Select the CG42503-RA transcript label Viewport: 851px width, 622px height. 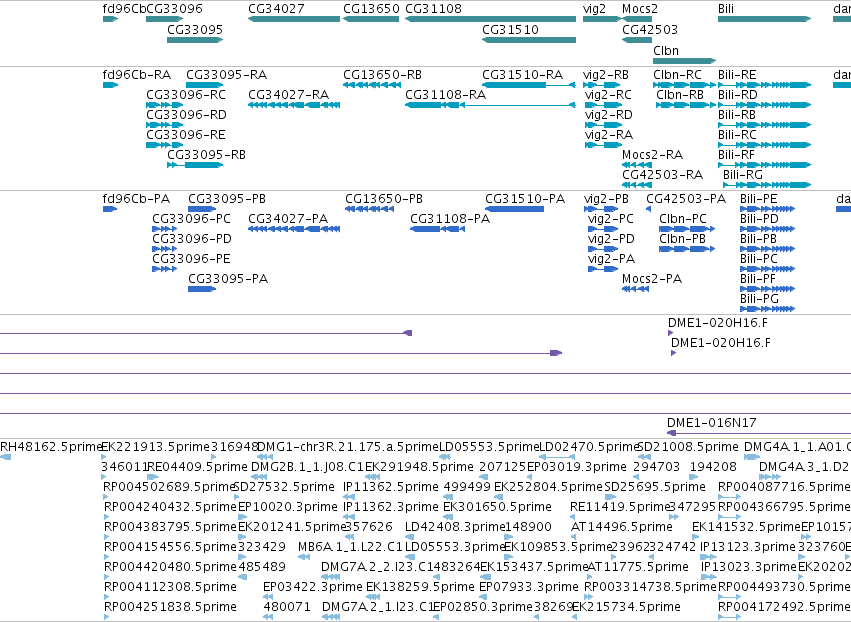coord(662,175)
